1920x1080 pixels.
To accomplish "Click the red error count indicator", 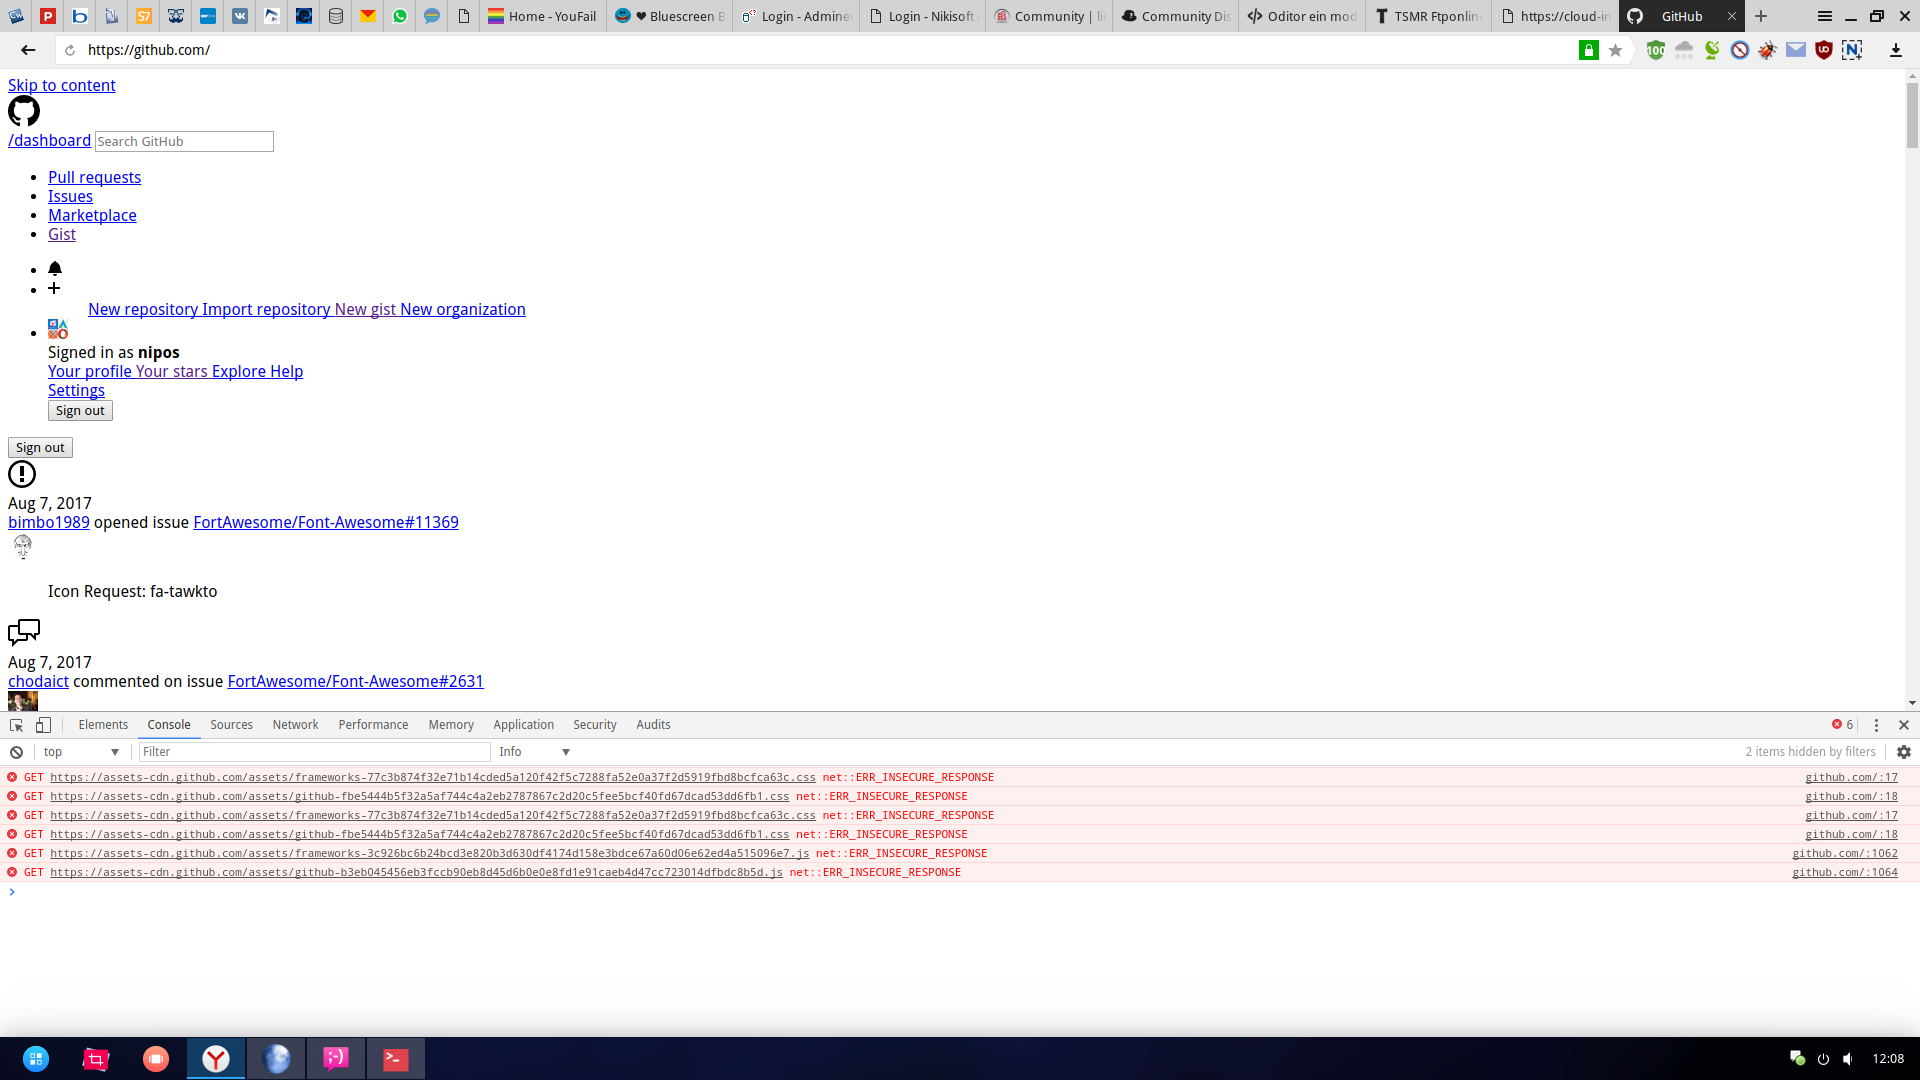I will [1842, 725].
